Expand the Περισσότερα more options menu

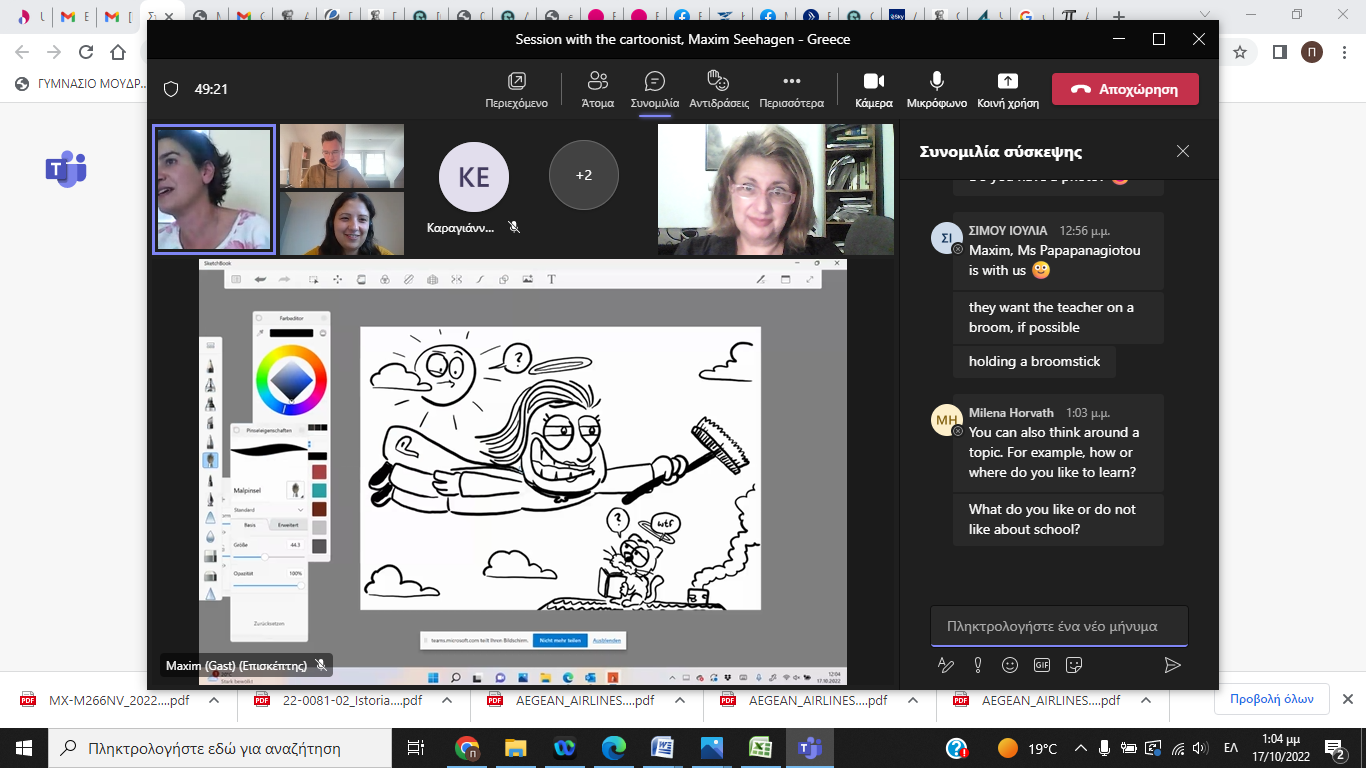click(791, 89)
